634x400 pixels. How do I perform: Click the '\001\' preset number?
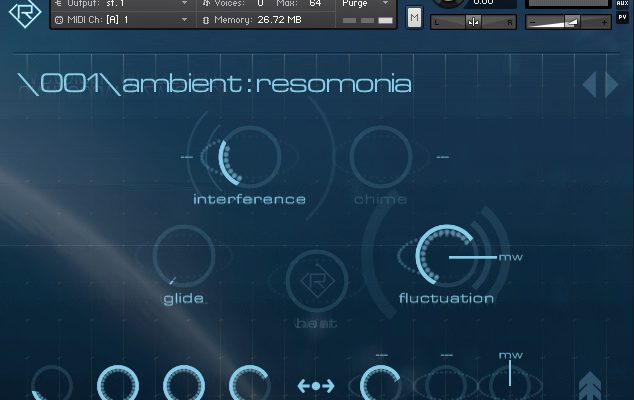click(x=68, y=84)
